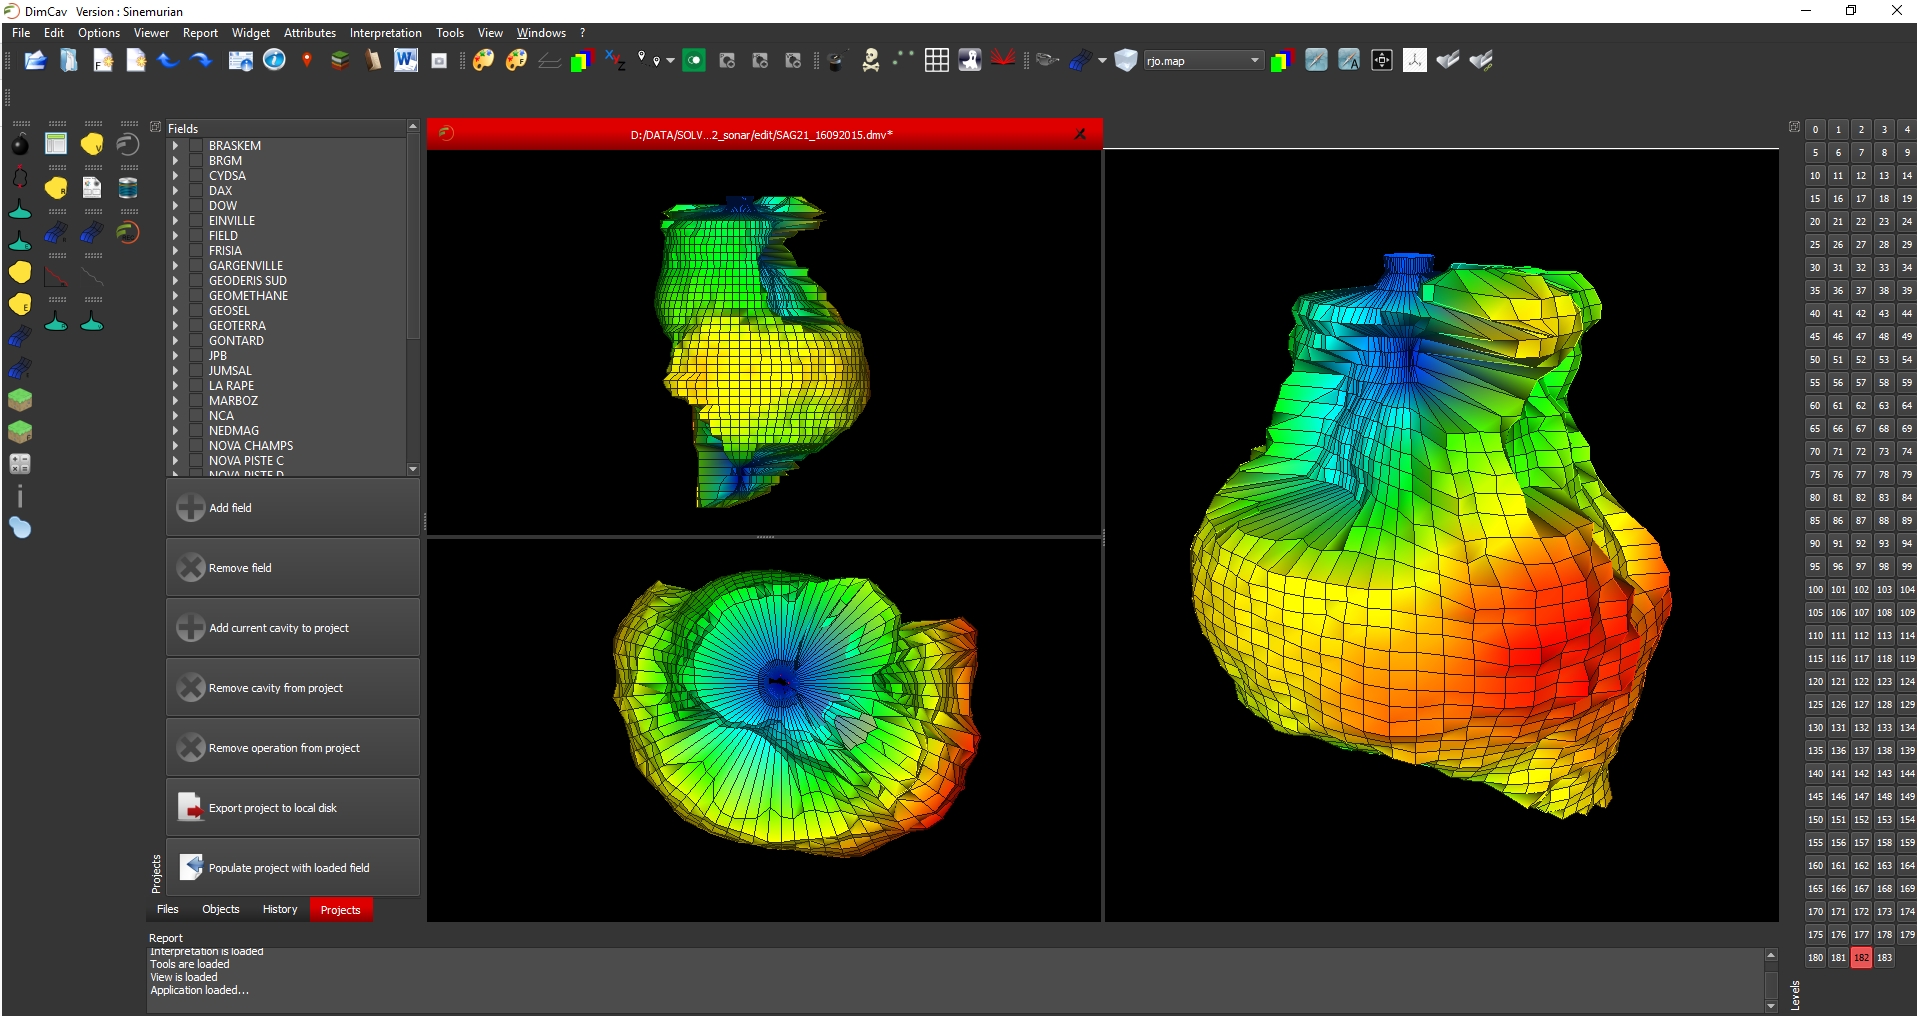Click the Word document export icon
Screen dimensions: 1917x1016
405,61
